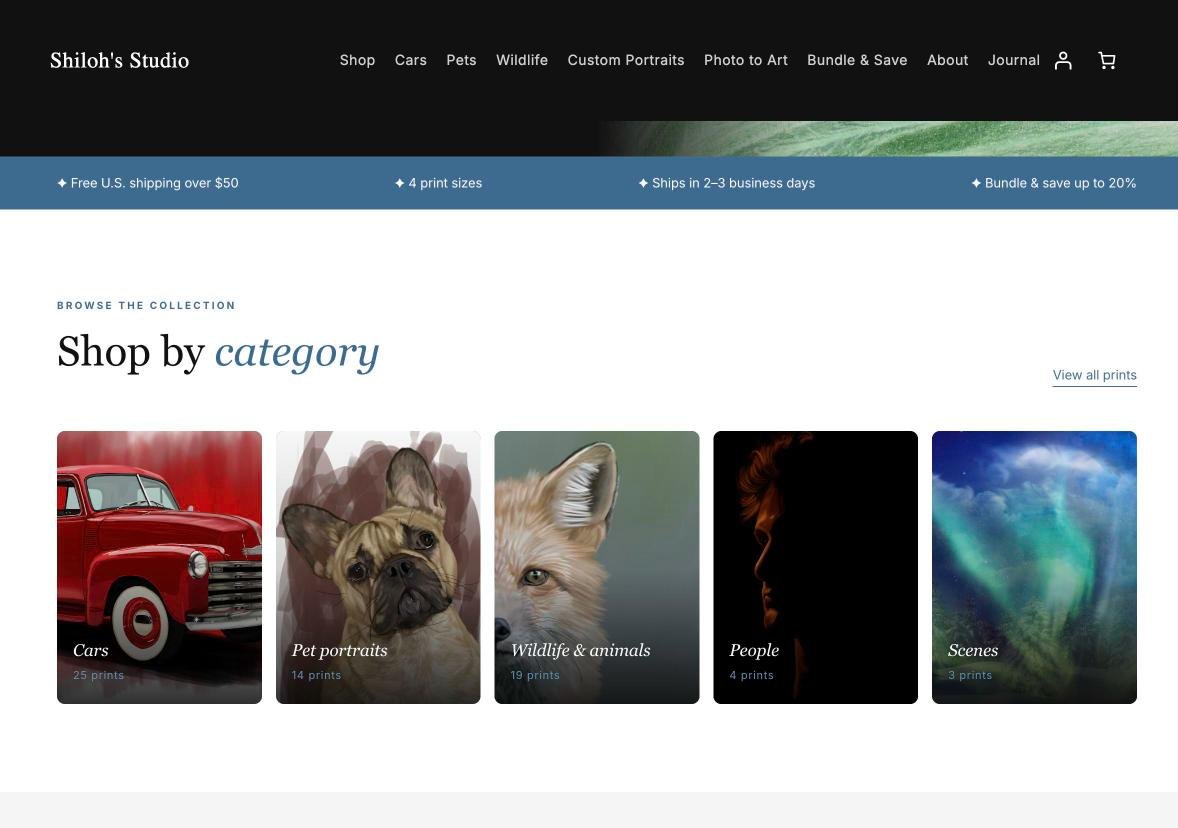Open Bundle & Save page

tap(857, 60)
